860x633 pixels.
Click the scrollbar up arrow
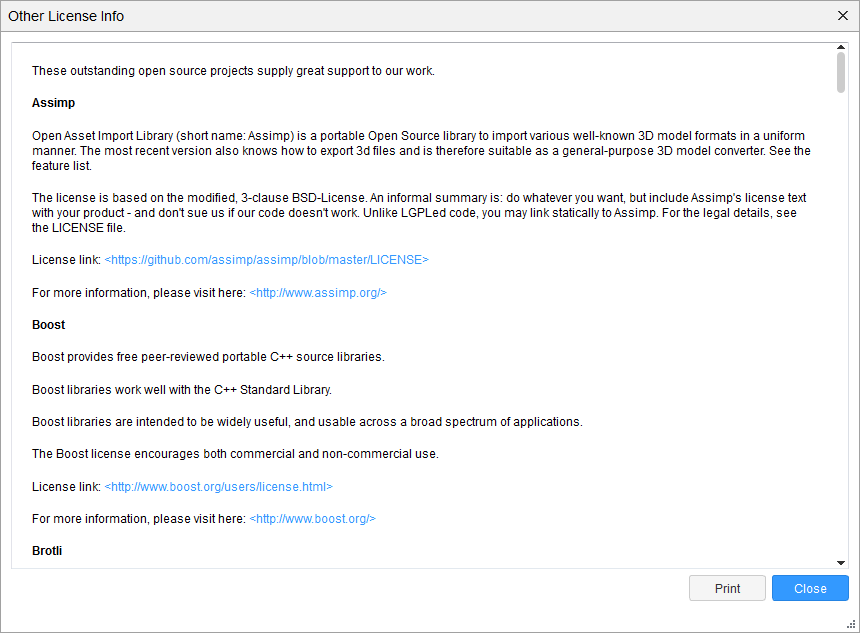coord(841,48)
